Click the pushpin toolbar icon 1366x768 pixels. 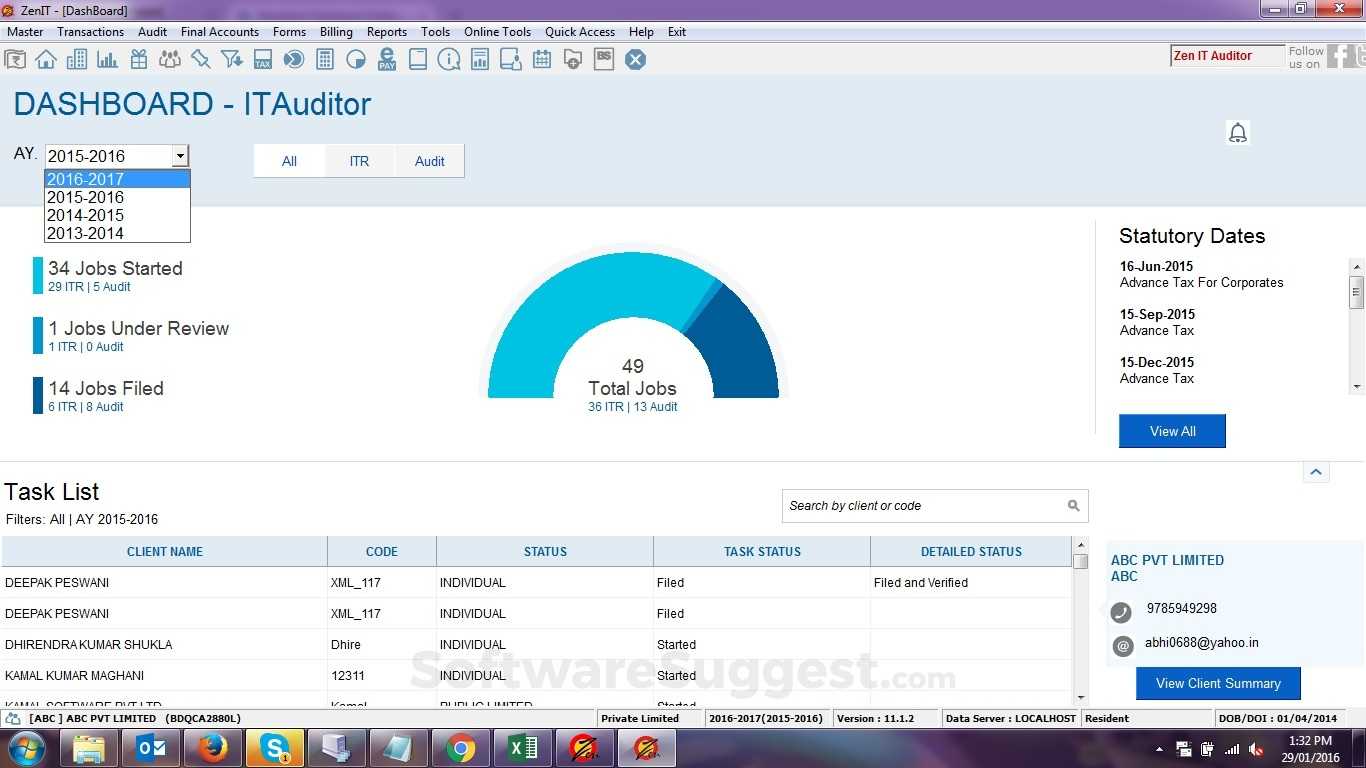pos(200,60)
